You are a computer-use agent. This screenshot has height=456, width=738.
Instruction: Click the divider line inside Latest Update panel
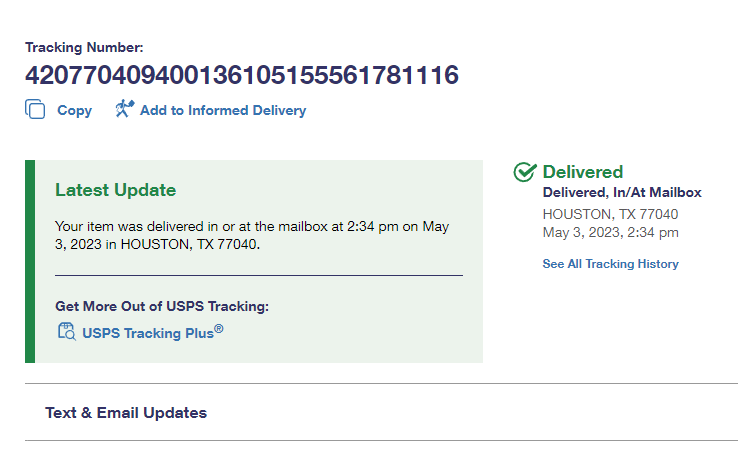click(x=258, y=274)
